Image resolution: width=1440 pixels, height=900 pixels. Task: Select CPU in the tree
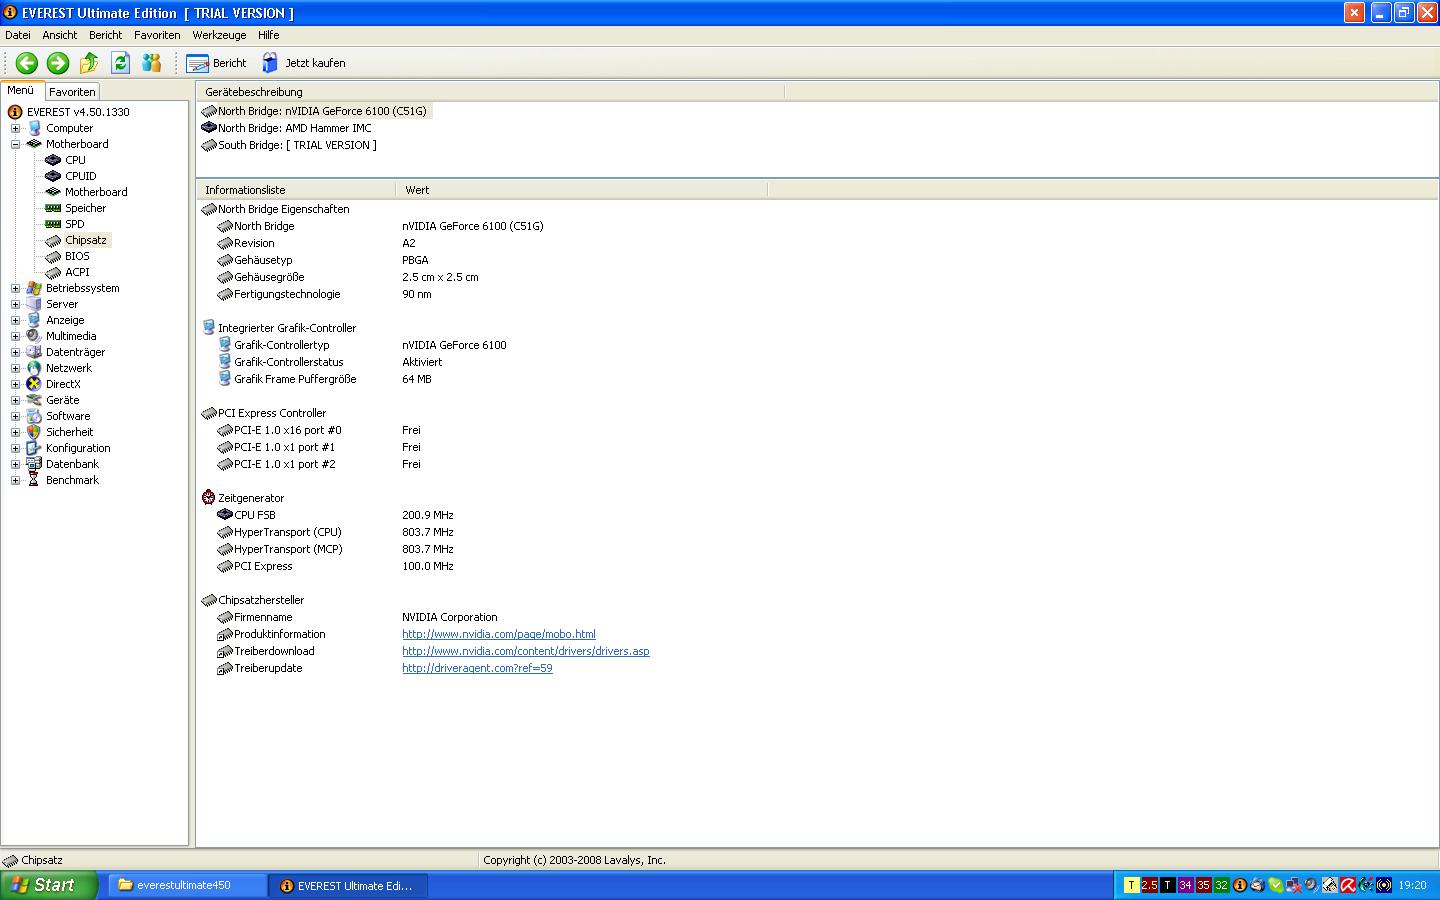pyautogui.click(x=75, y=160)
